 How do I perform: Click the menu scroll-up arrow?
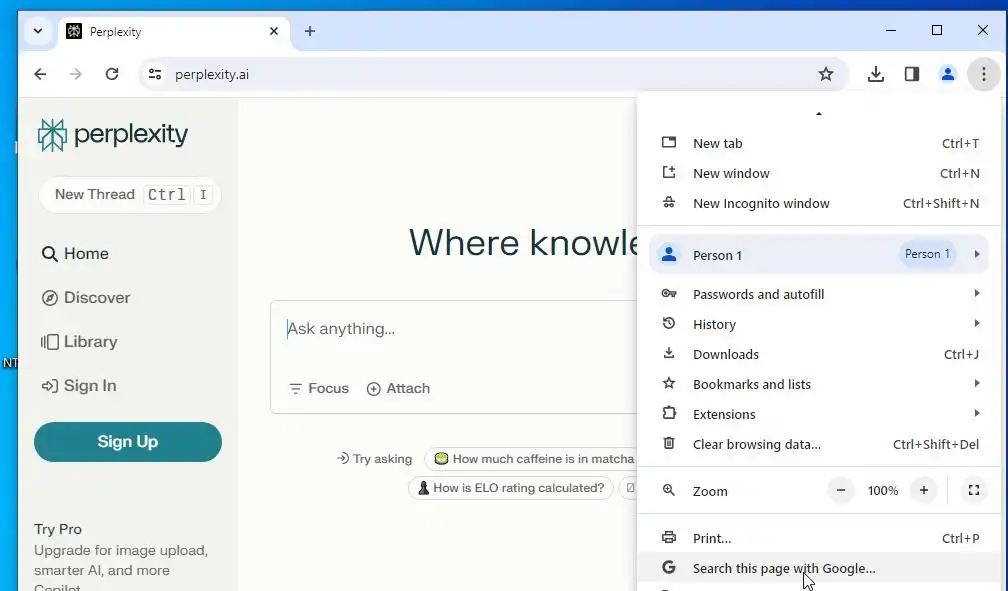[818, 114]
